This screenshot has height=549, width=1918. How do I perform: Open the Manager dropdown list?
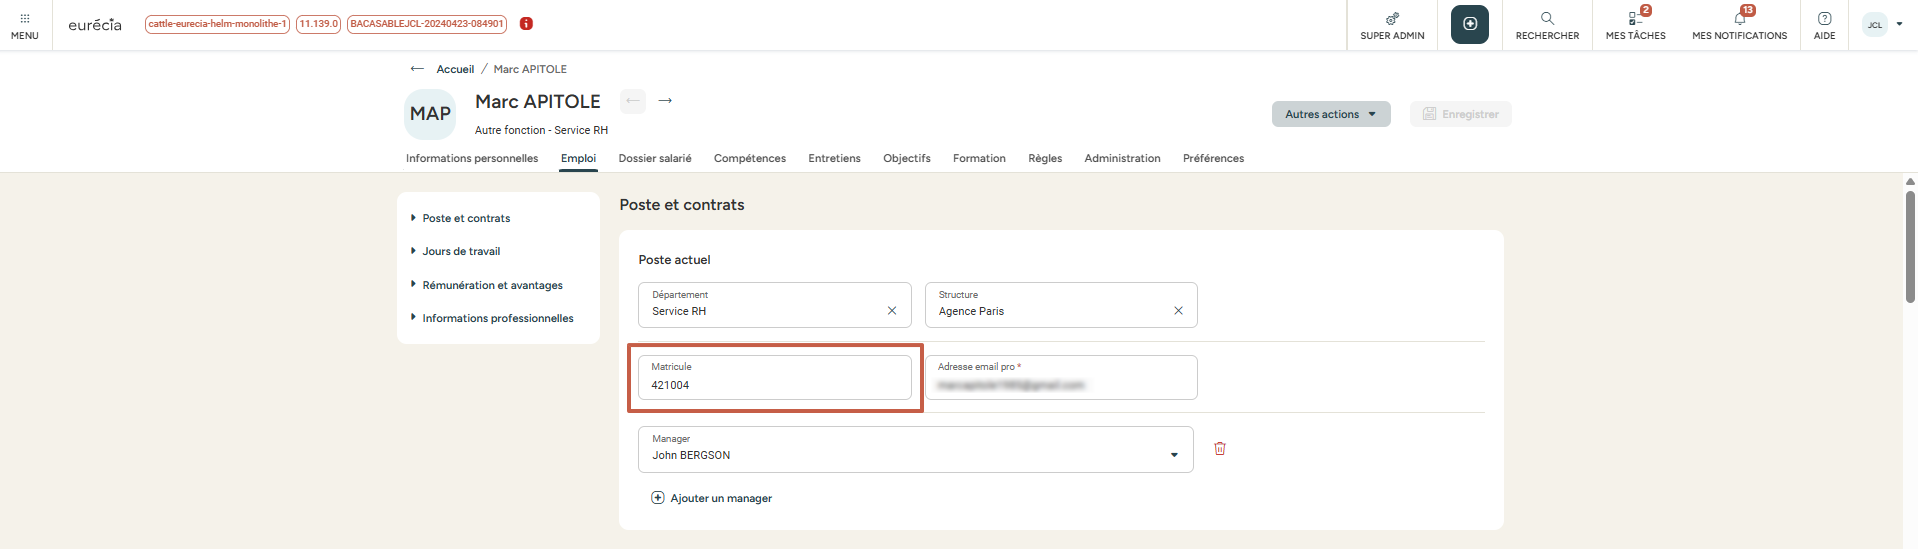point(1173,455)
